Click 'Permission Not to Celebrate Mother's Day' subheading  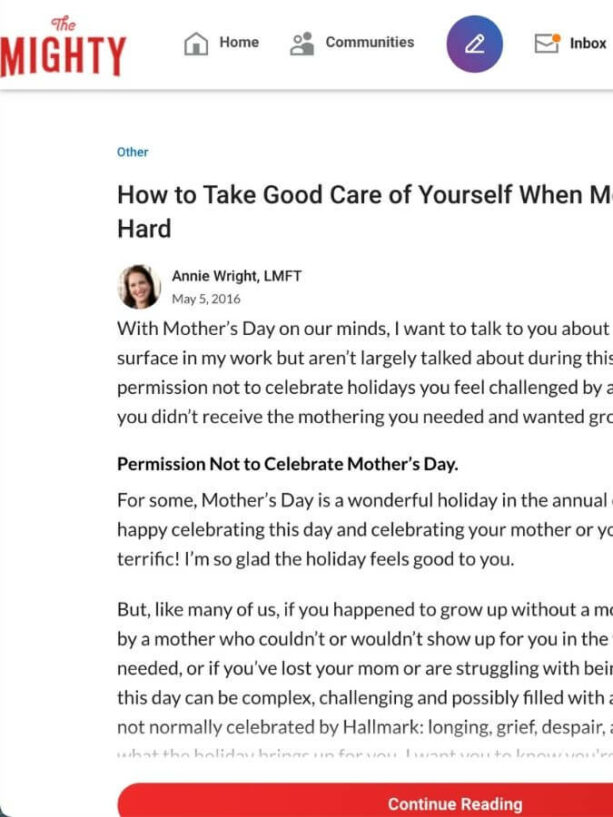(x=287, y=464)
